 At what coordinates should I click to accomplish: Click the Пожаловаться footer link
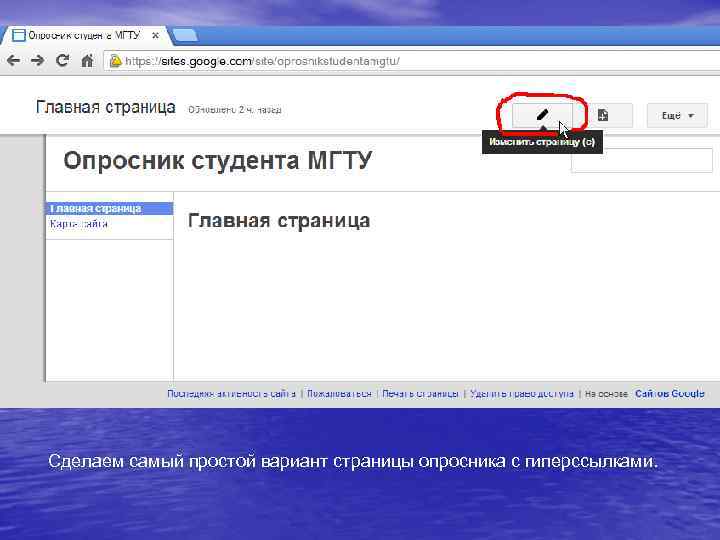(339, 394)
